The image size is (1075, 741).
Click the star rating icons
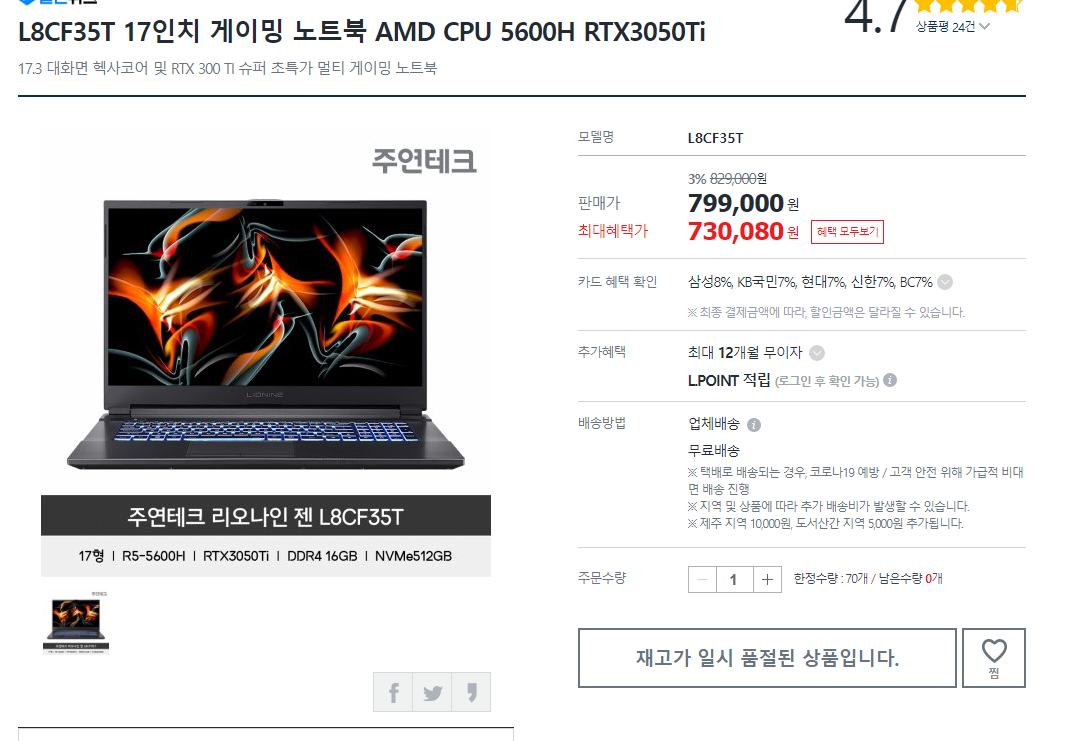pos(967,5)
